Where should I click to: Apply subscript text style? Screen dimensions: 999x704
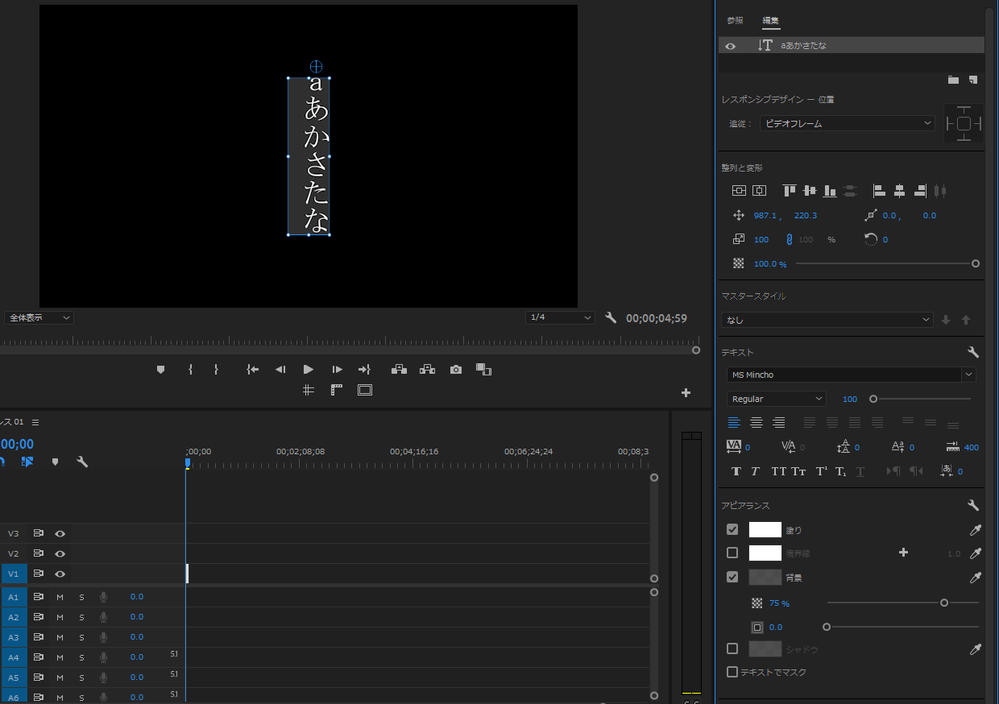pos(840,471)
